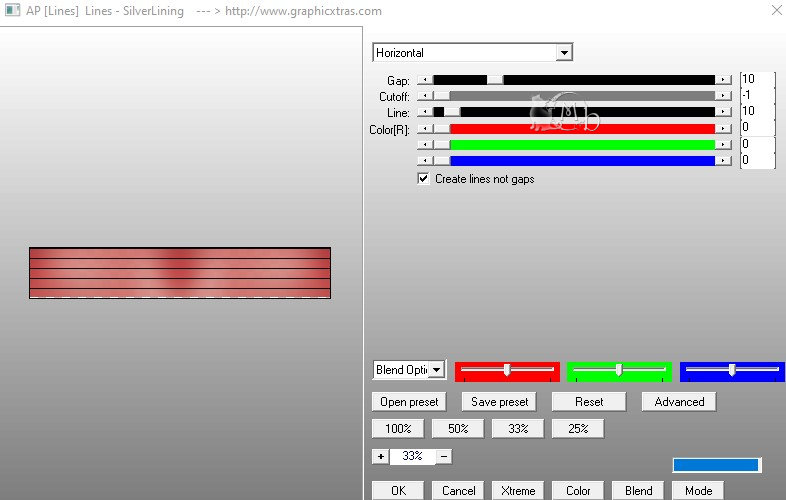Viewport: 786px width, 500px height.
Task: Click the Cancel button
Action: click(458, 490)
